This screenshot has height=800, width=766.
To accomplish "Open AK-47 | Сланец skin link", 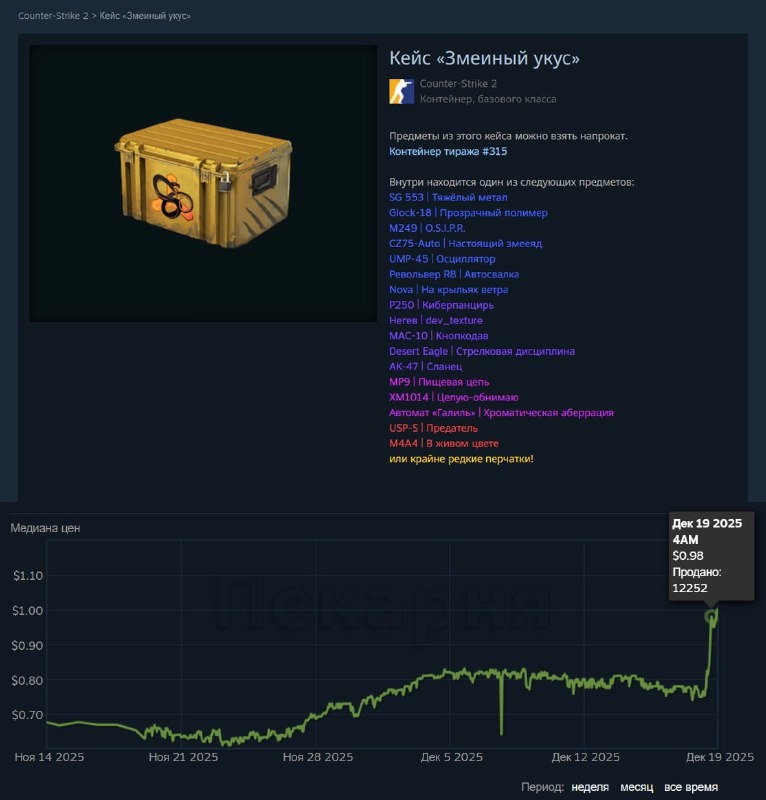I will [426, 366].
